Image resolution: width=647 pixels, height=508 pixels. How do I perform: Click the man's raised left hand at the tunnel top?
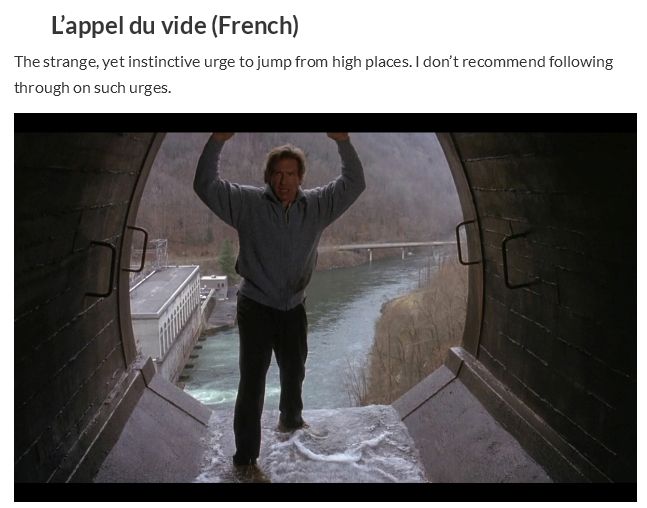338,137
